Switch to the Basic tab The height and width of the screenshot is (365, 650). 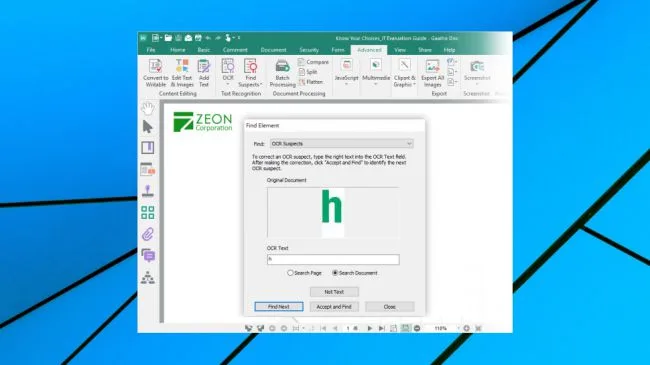[204, 50]
